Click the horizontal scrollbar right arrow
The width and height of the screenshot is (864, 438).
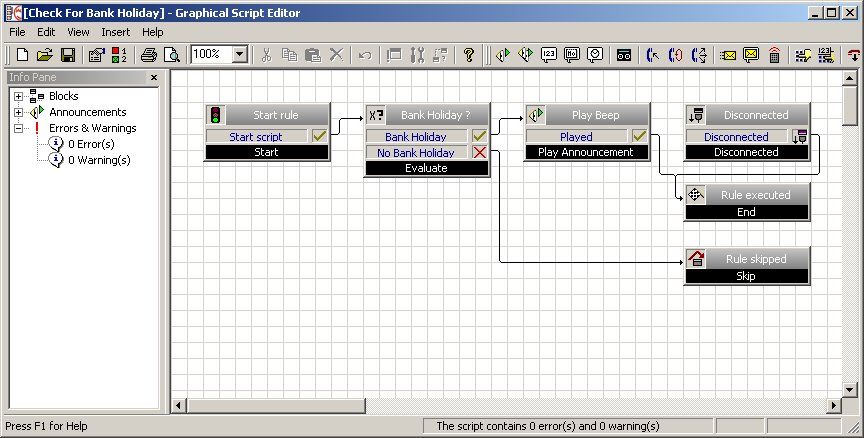tap(833, 405)
